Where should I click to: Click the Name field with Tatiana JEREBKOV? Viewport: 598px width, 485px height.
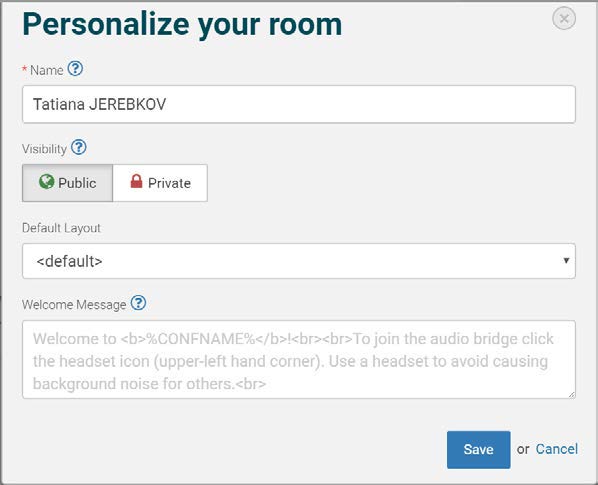click(x=299, y=104)
